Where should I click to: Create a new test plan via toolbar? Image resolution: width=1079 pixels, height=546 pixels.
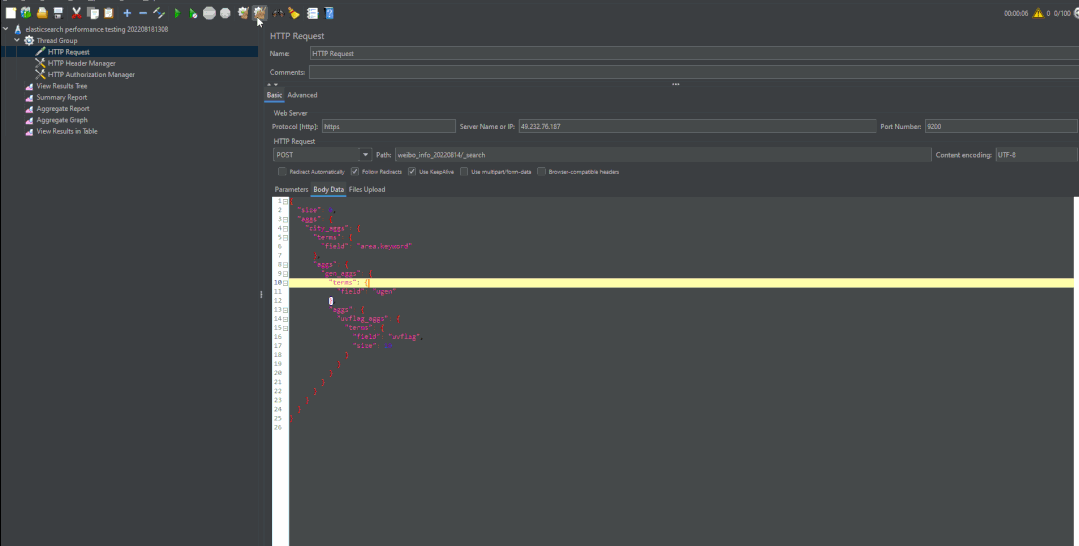10,13
